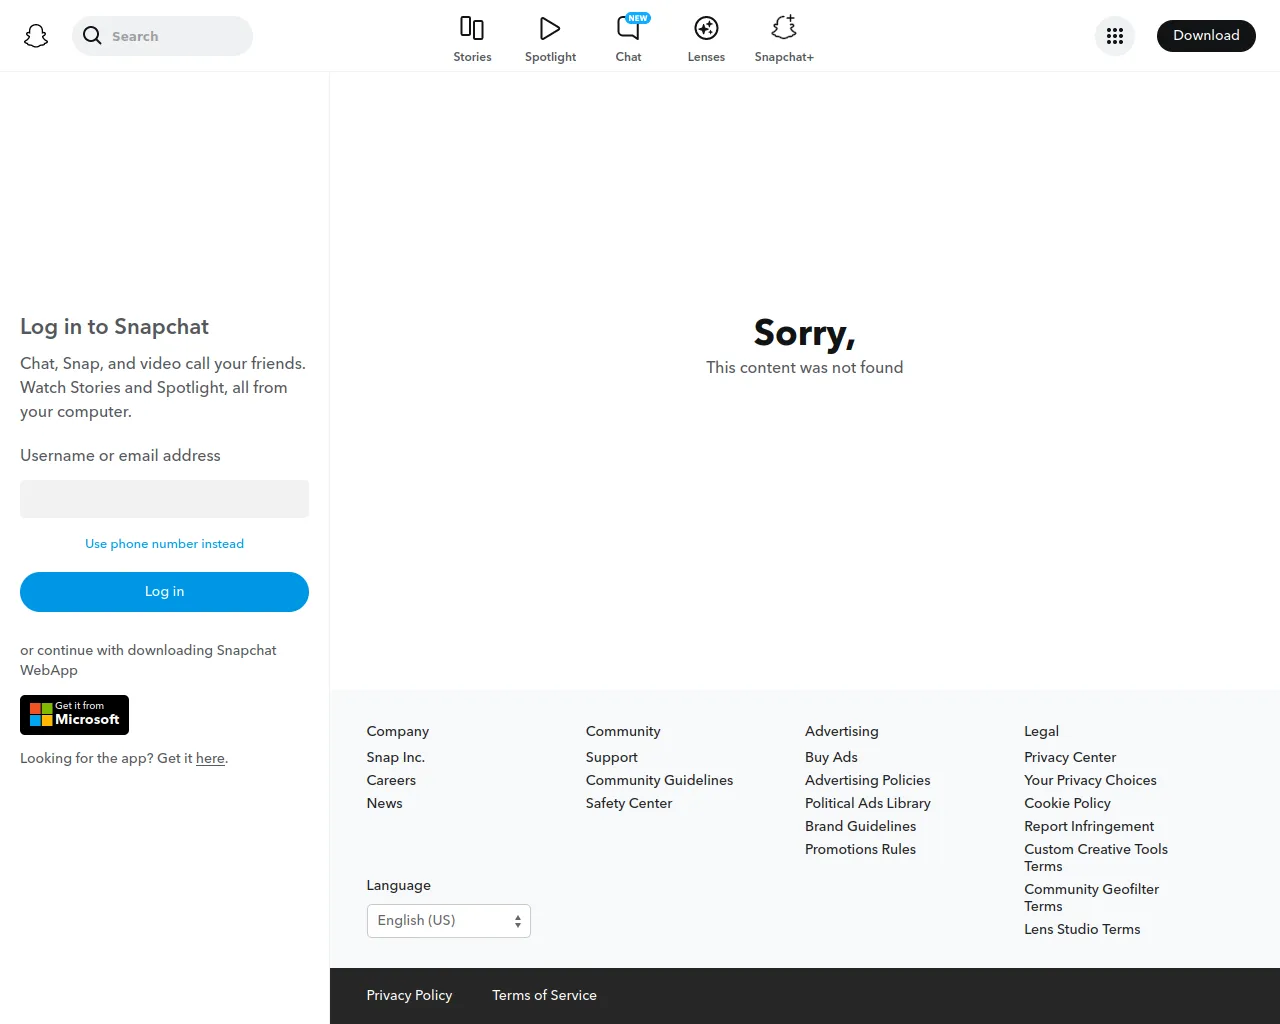Click Use phone number instead
This screenshot has height=1024, width=1280.
[164, 544]
